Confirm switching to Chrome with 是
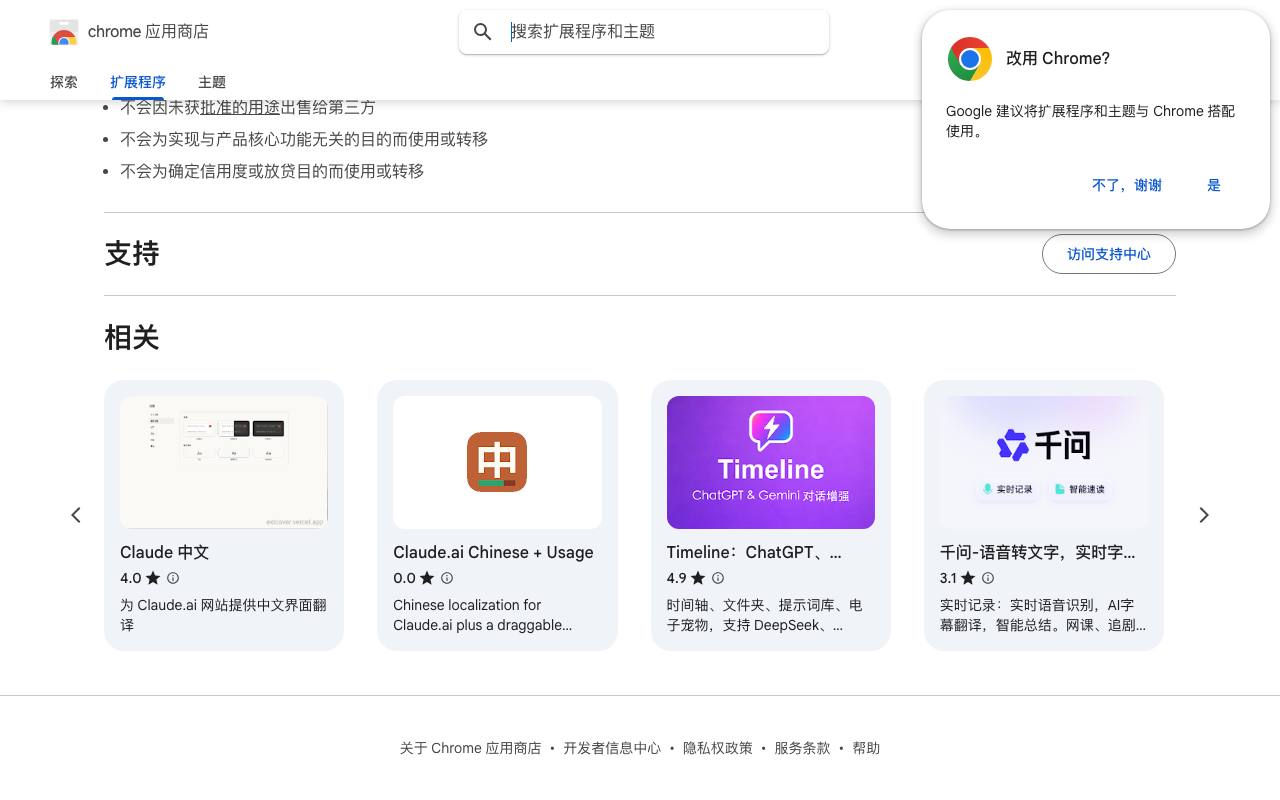 [1214, 185]
